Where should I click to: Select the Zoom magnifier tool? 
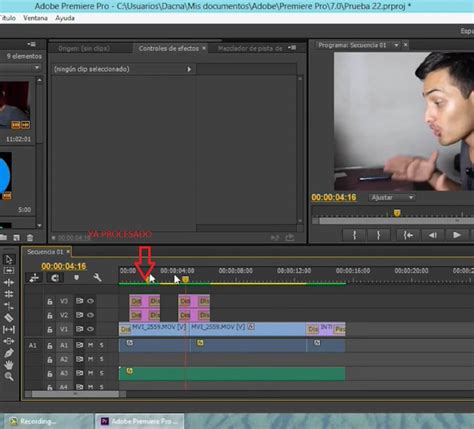click(x=9, y=376)
